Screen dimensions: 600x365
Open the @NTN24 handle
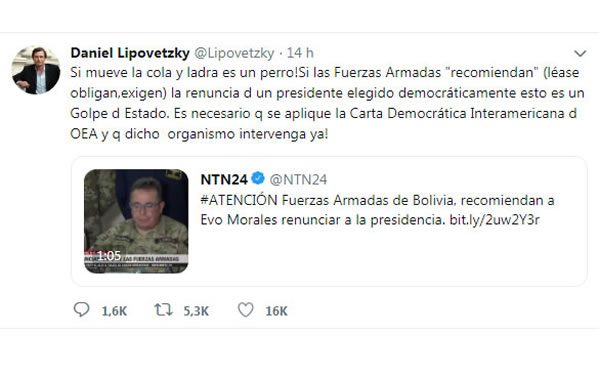point(298,179)
